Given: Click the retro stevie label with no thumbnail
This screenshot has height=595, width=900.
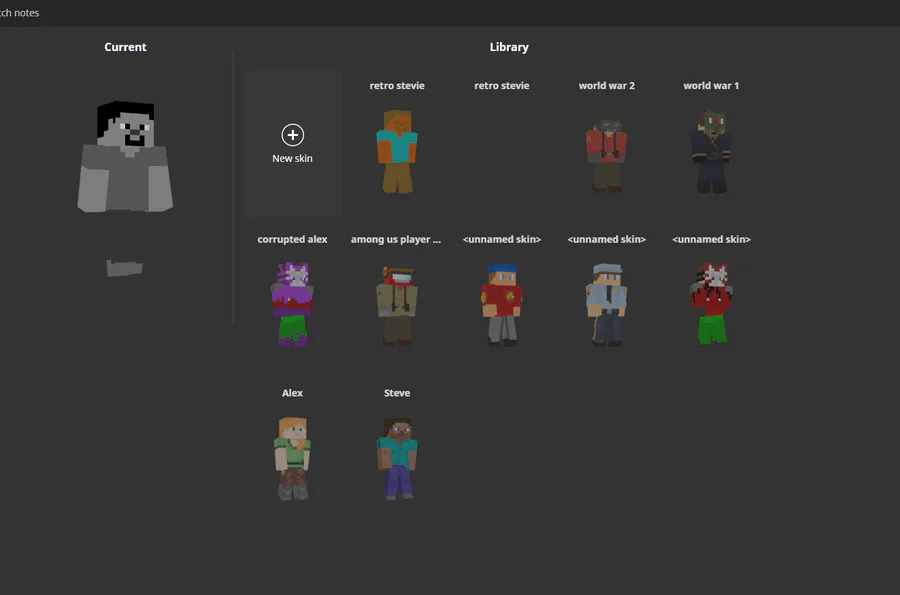Looking at the screenshot, I should [502, 85].
